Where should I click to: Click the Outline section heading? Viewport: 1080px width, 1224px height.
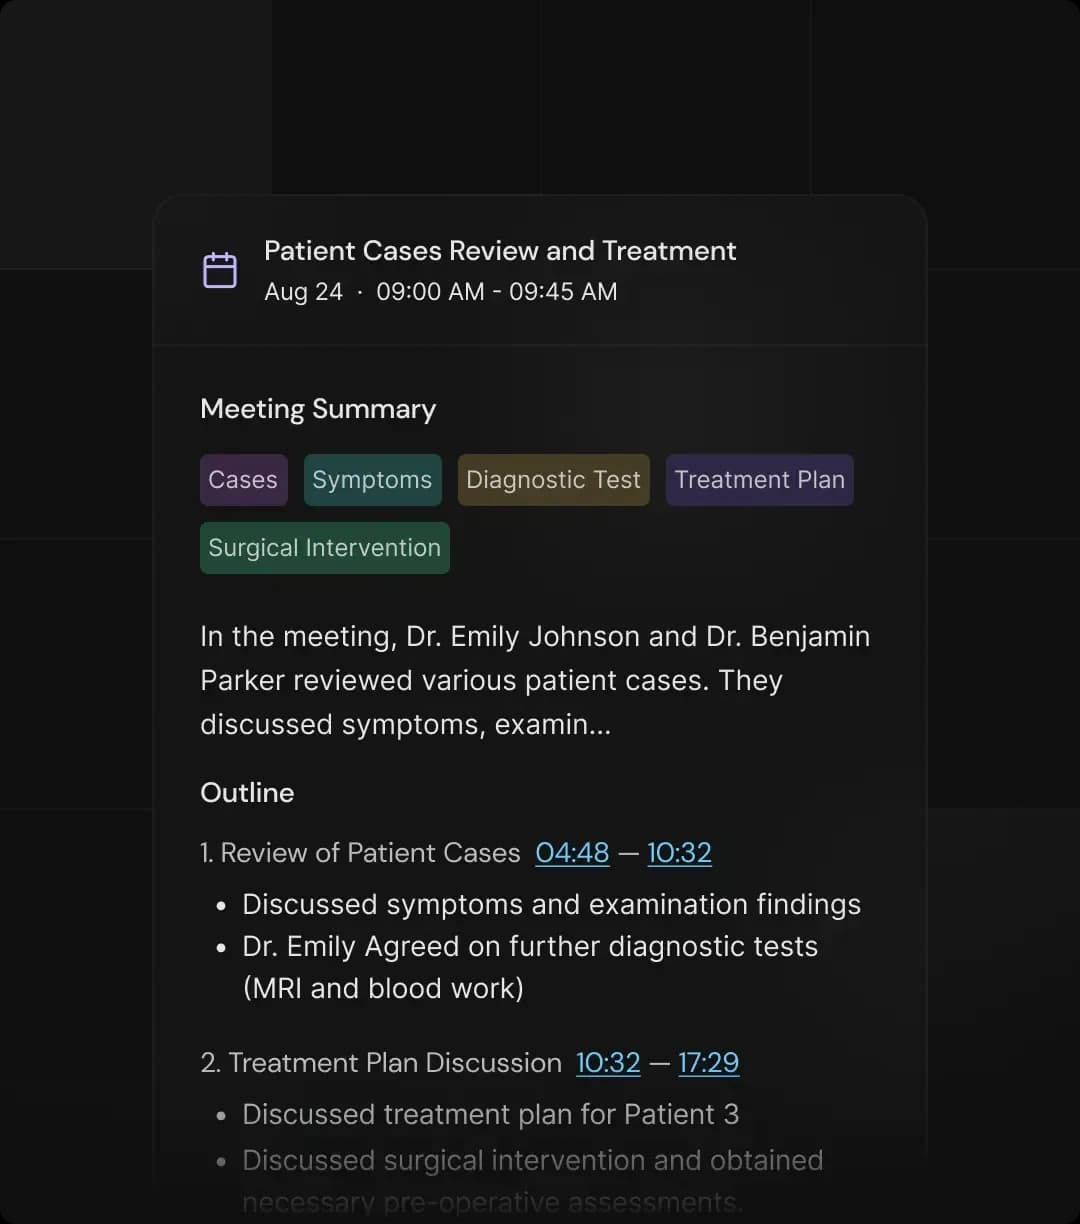tap(247, 793)
